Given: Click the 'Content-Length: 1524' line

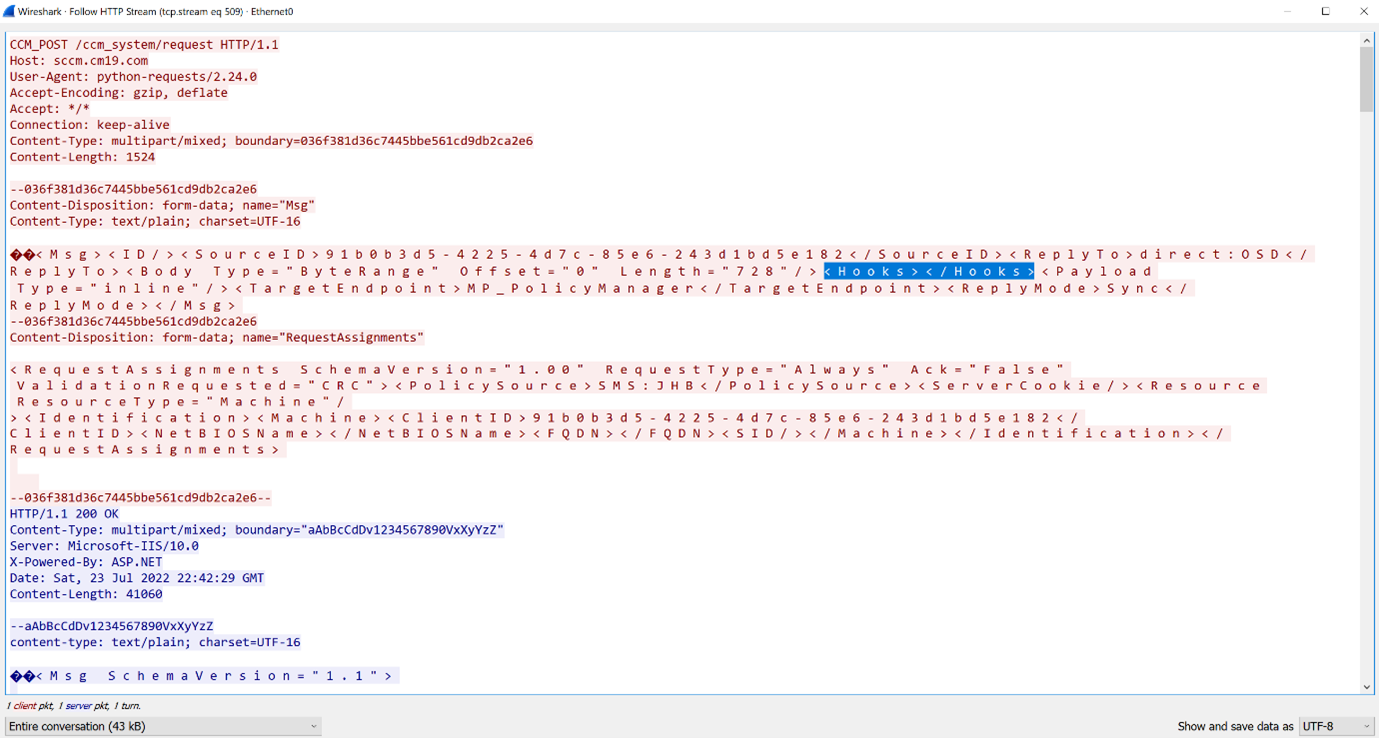Looking at the screenshot, I should (83, 157).
